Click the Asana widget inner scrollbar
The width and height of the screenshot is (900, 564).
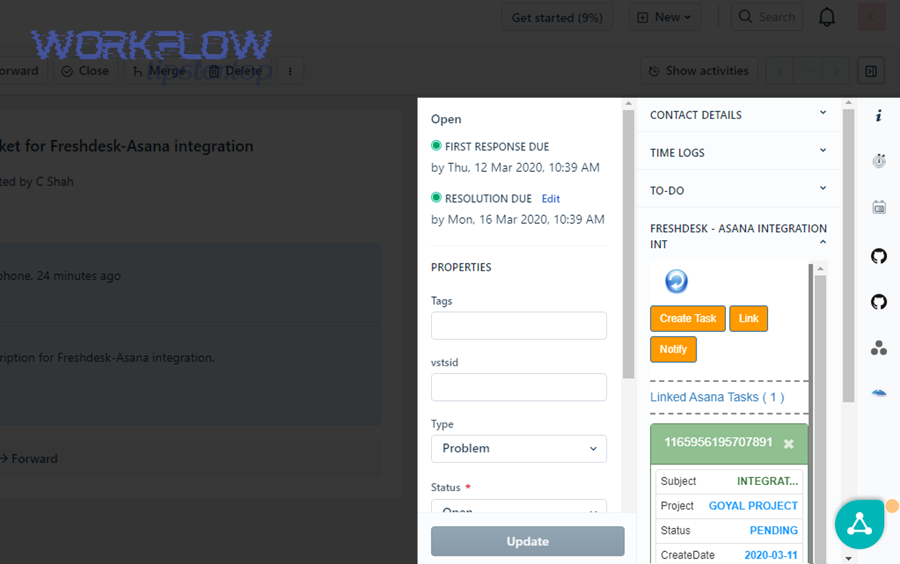click(820, 419)
